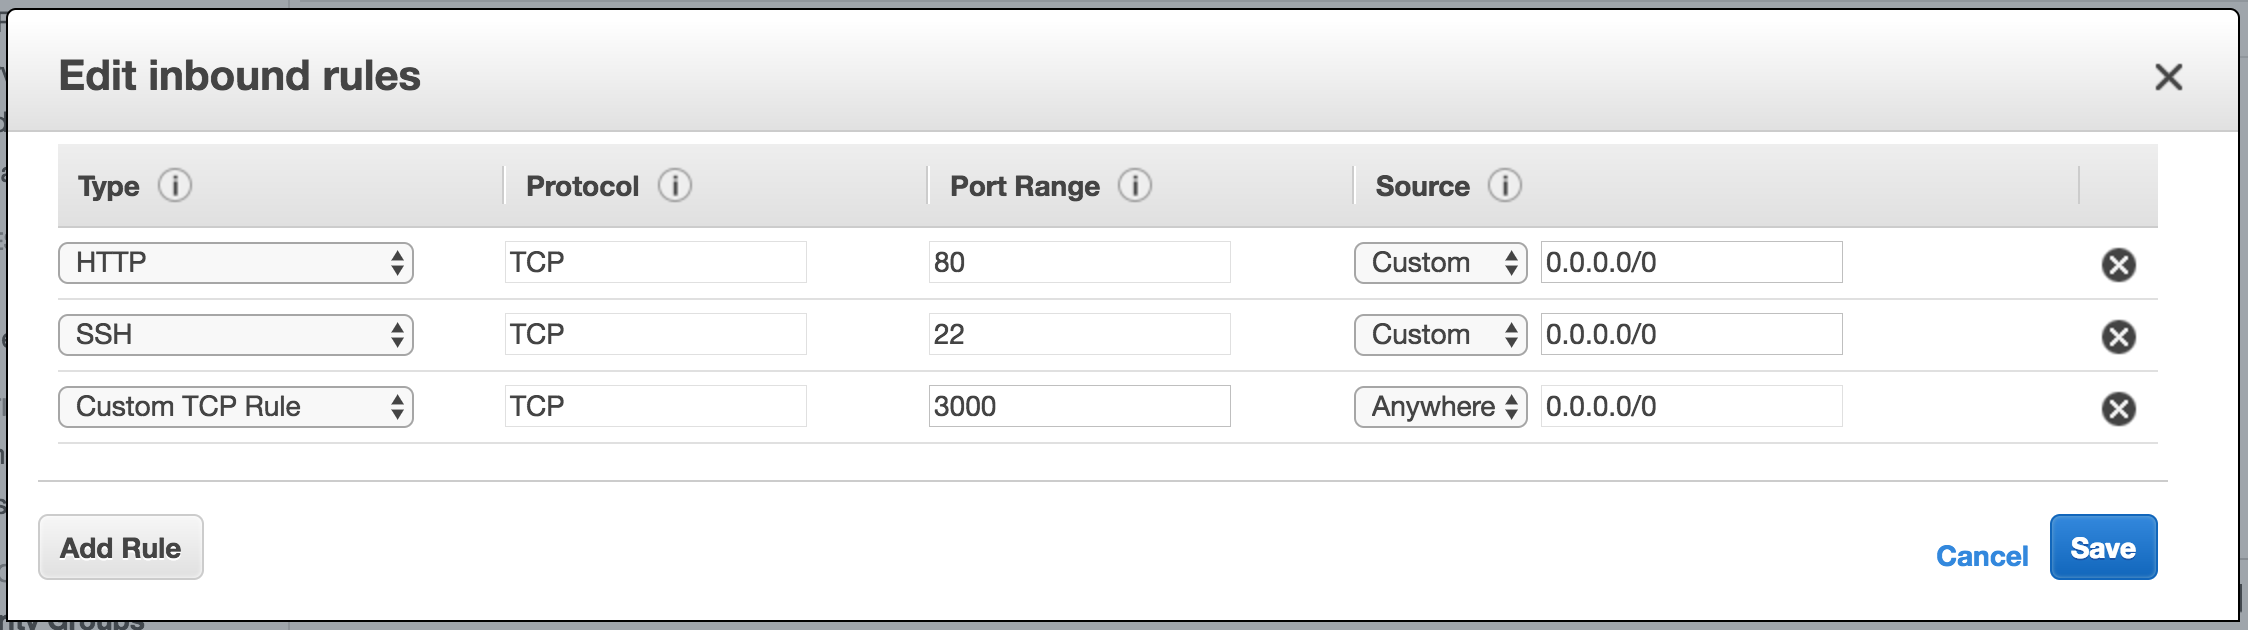Click the port range field containing 3000
Image resolution: width=2248 pixels, height=630 pixels.
[x=1079, y=407]
